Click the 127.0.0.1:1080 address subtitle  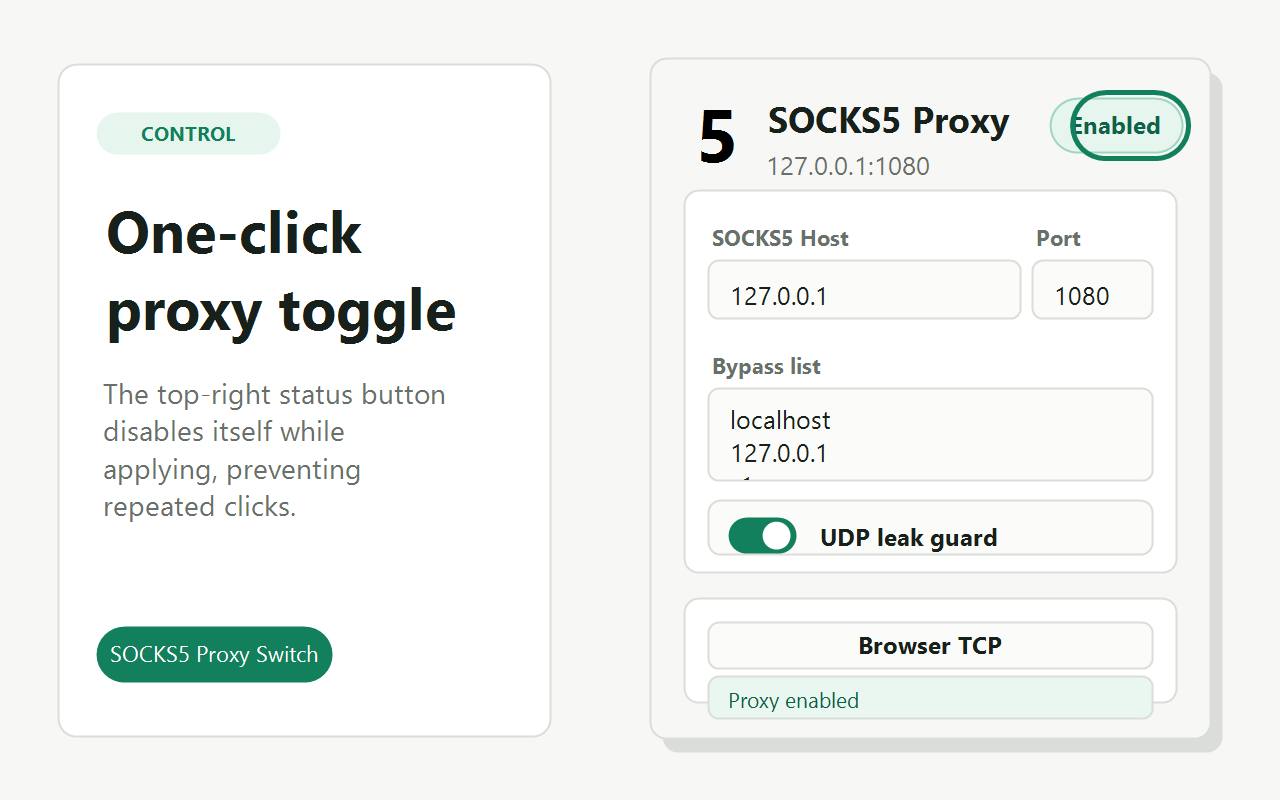pyautogui.click(x=848, y=166)
